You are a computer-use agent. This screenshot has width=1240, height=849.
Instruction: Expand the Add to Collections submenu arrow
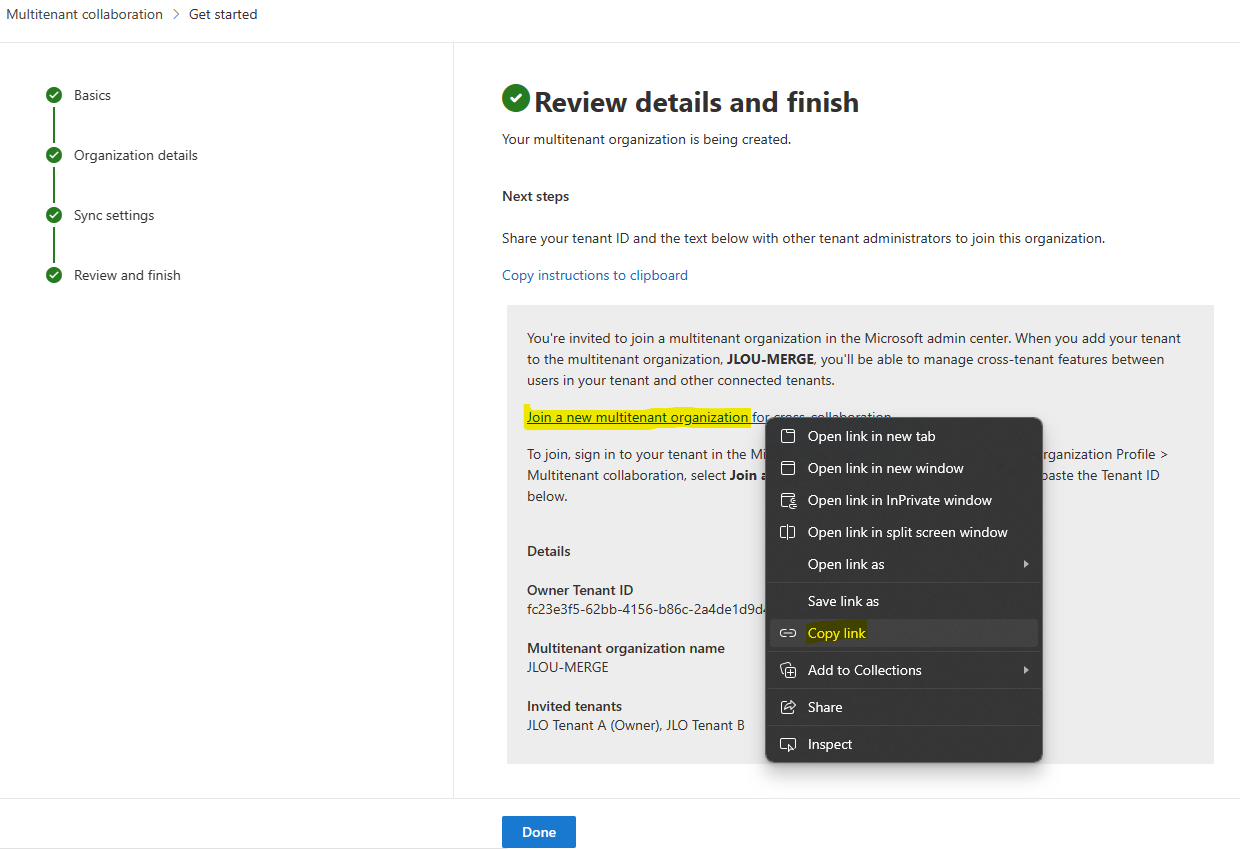[x=1026, y=670]
